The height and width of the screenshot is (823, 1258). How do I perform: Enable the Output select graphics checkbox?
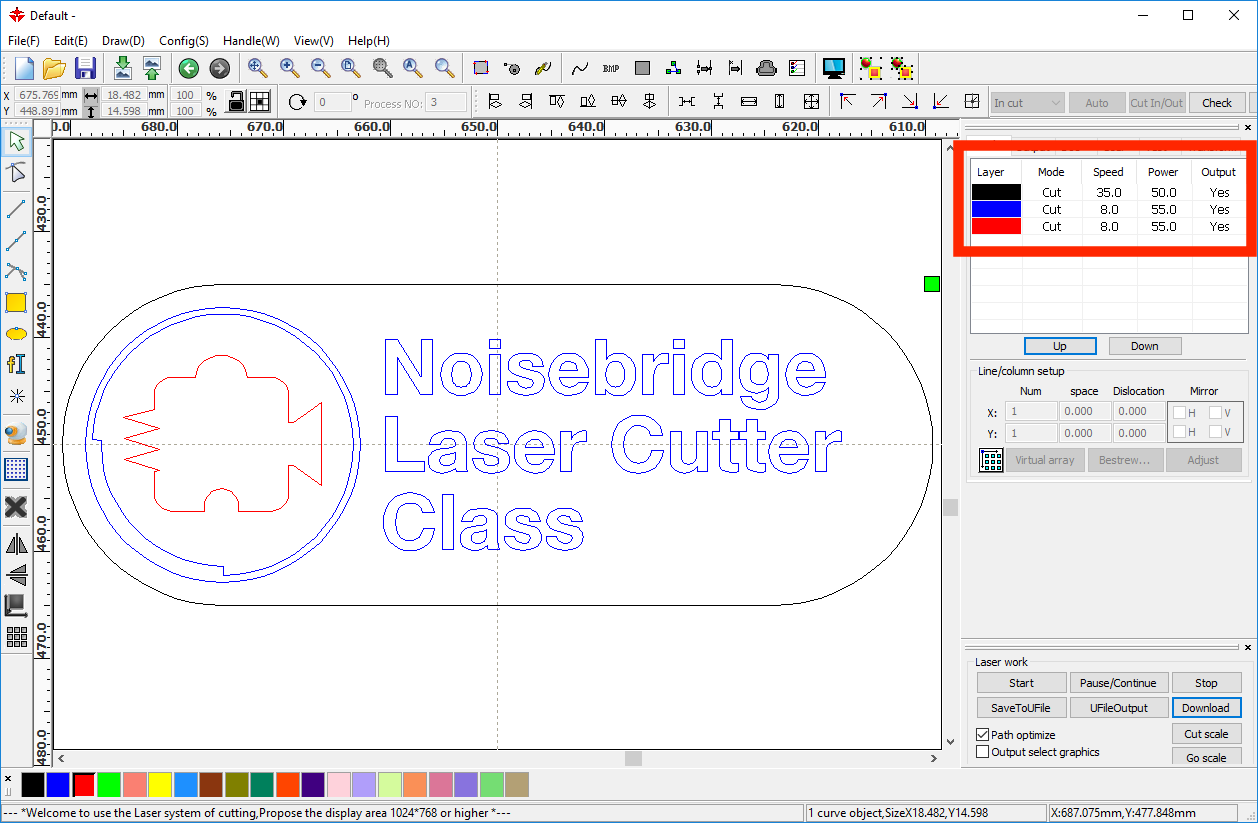983,752
